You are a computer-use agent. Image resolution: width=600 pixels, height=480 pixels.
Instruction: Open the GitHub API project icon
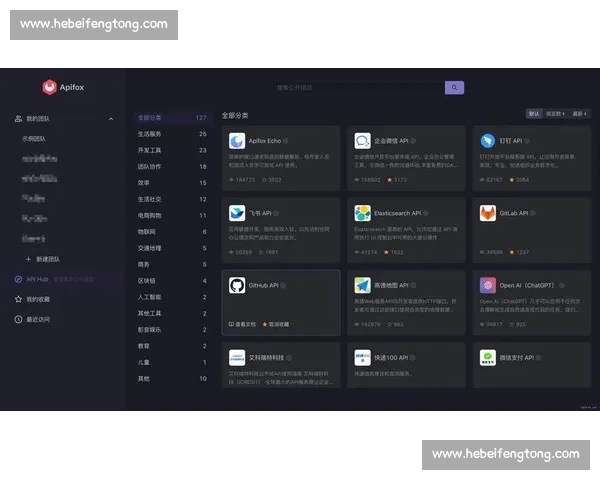237,285
